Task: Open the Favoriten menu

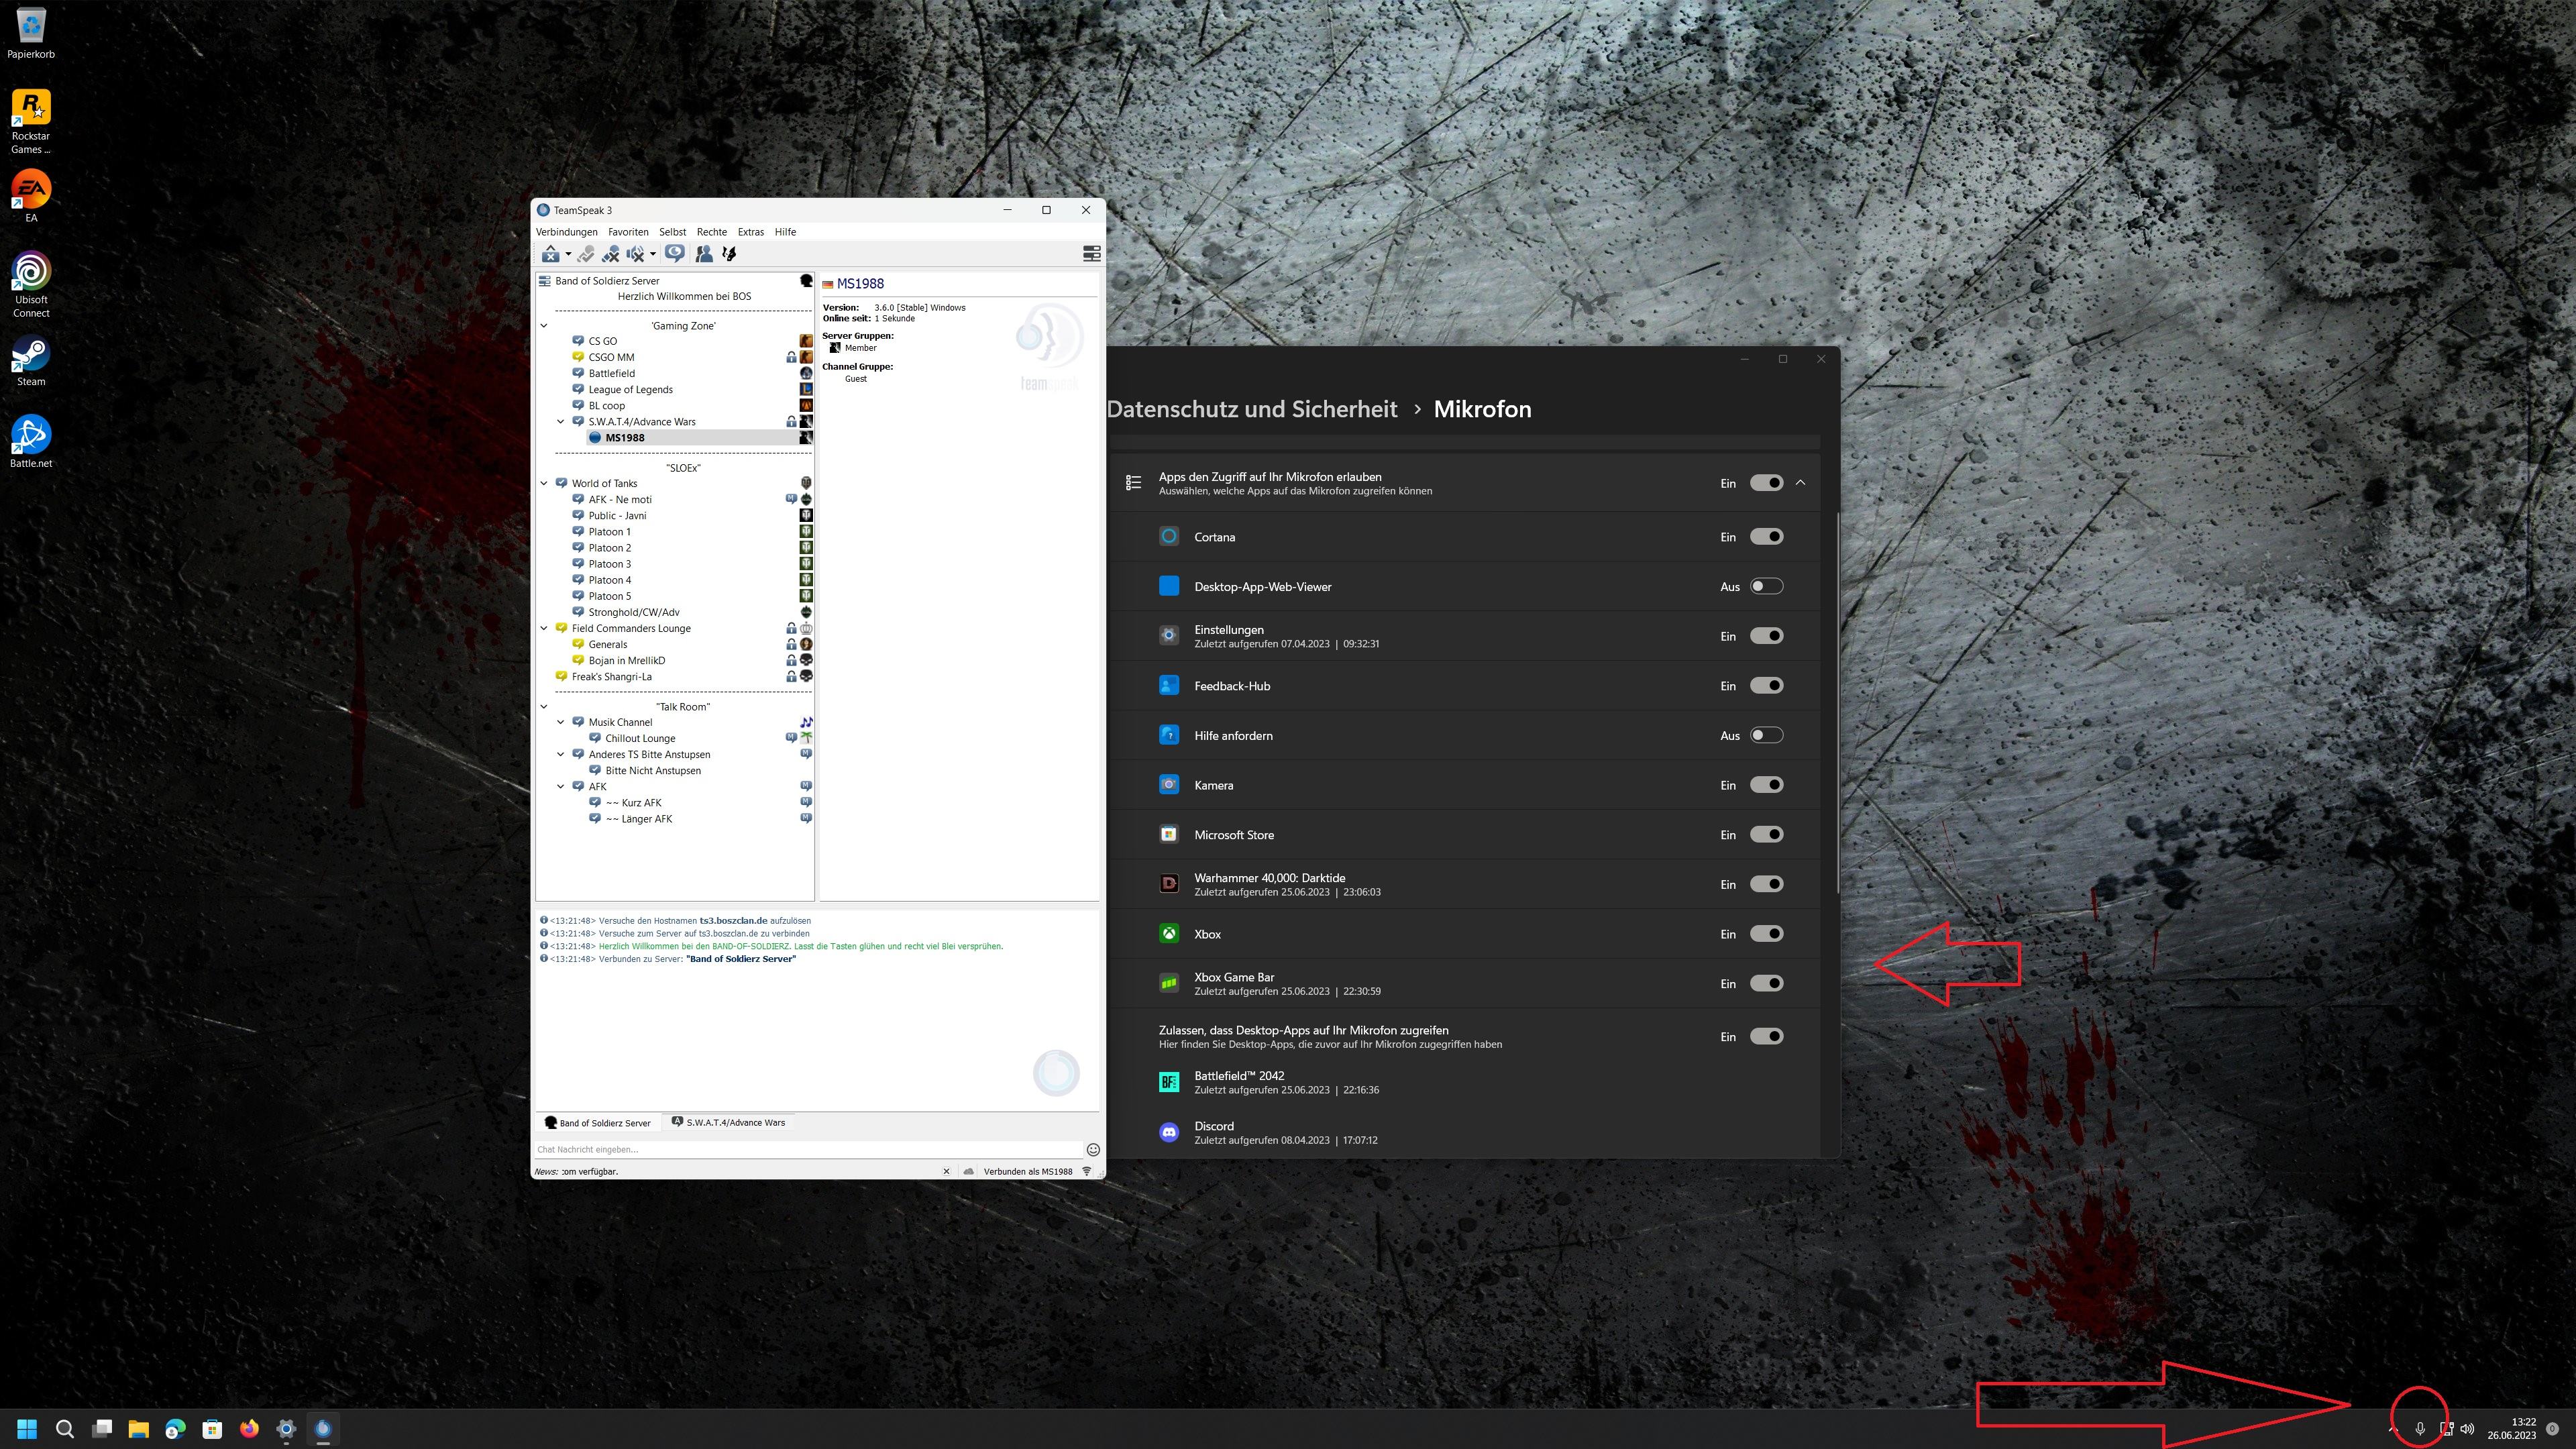Action: pyautogui.click(x=628, y=232)
